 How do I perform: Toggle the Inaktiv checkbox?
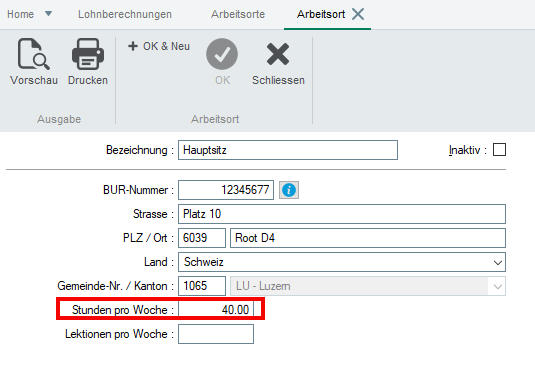point(499,150)
